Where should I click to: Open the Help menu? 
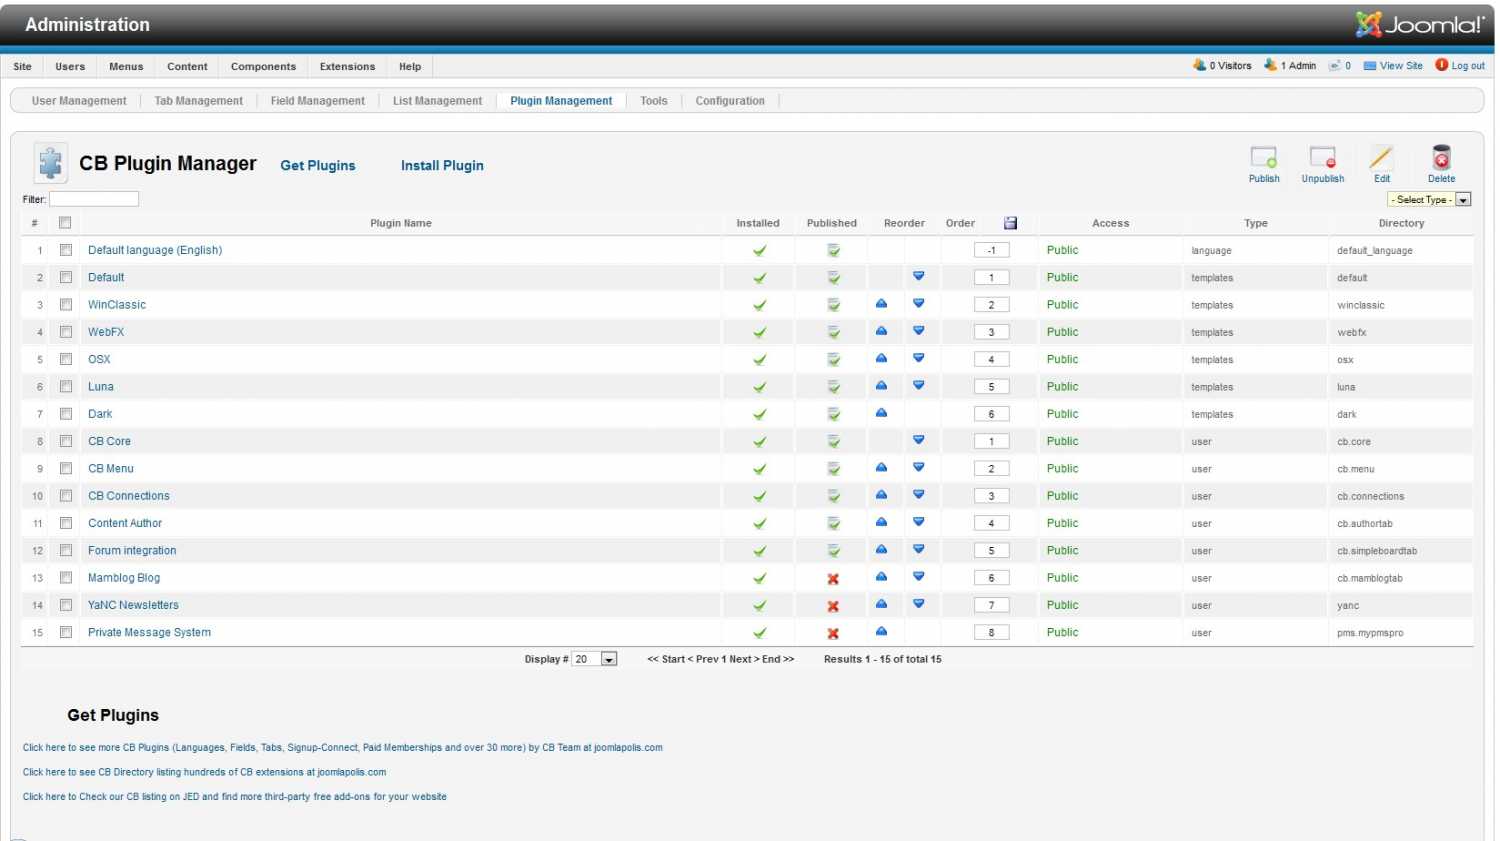[410, 66]
